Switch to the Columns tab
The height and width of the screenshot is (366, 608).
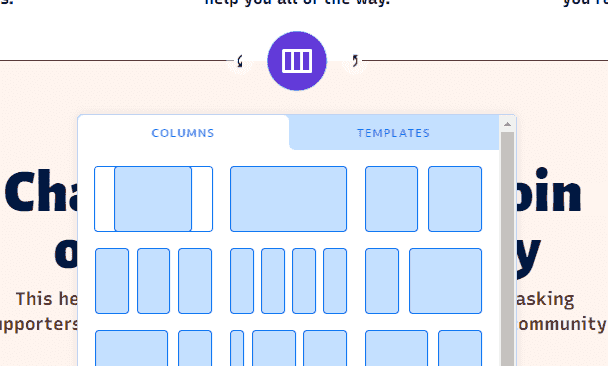pos(183,133)
